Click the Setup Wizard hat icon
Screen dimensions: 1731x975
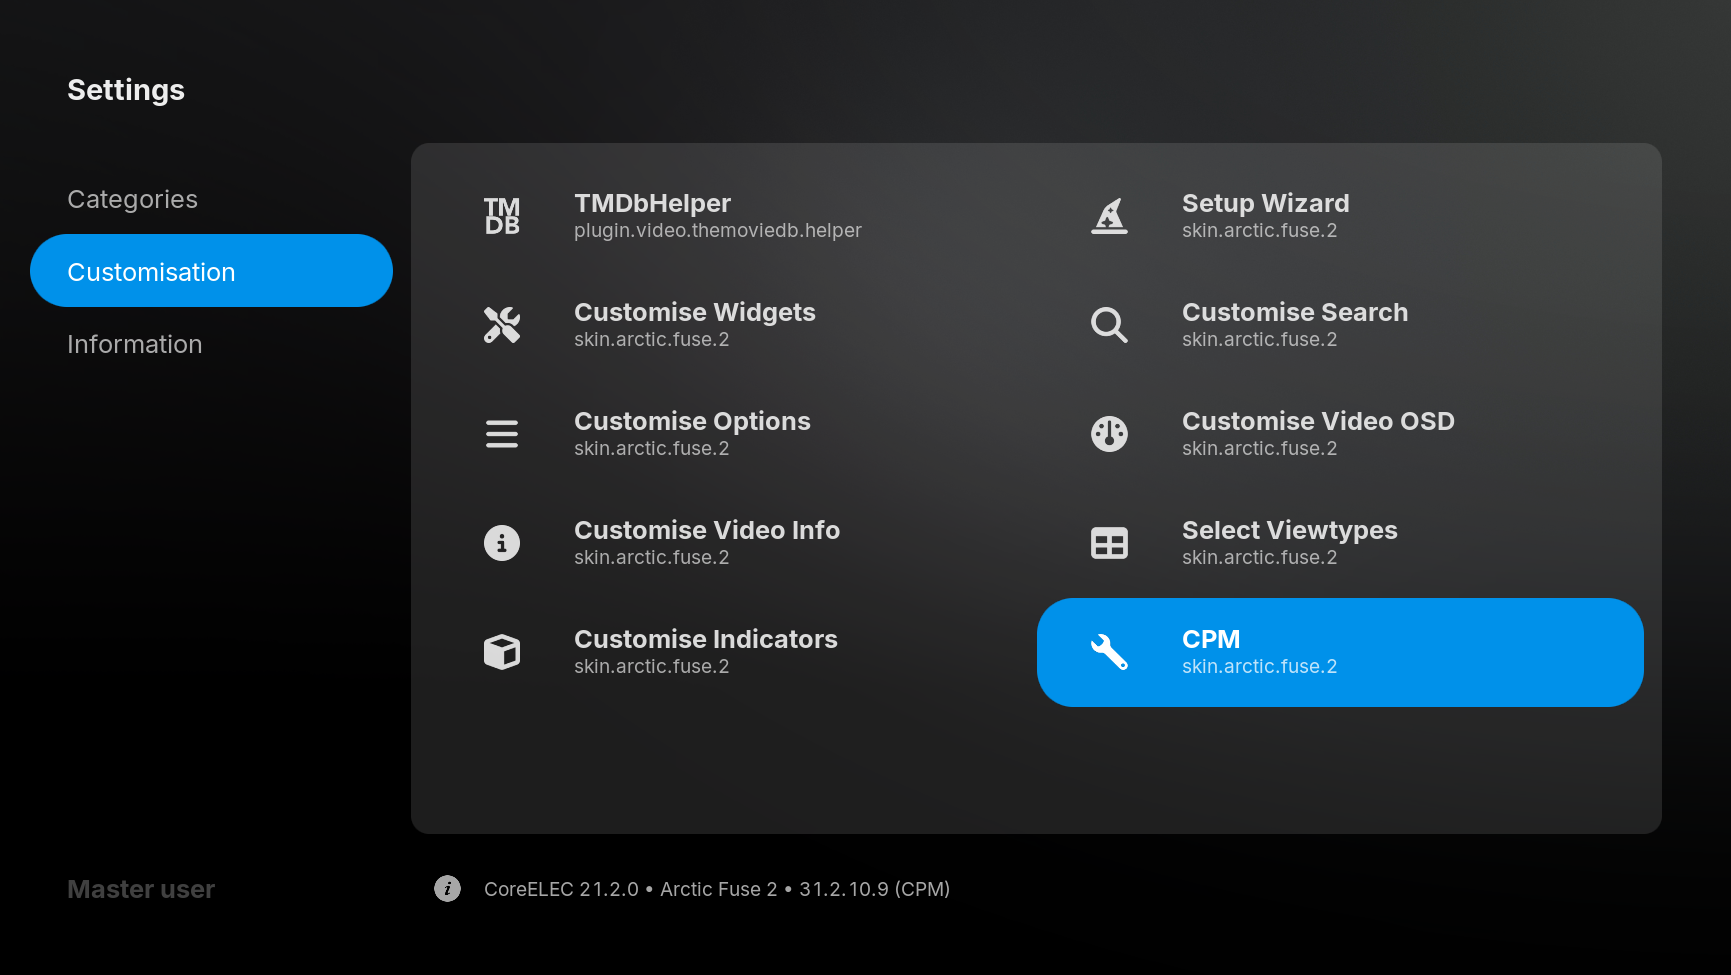(1109, 216)
